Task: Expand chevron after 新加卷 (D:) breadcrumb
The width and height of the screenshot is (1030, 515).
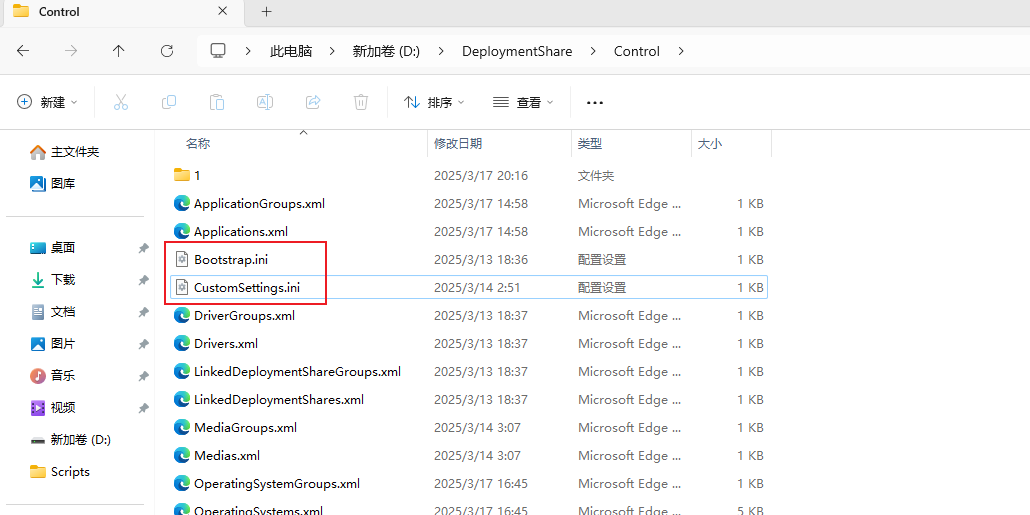Action: pos(441,51)
